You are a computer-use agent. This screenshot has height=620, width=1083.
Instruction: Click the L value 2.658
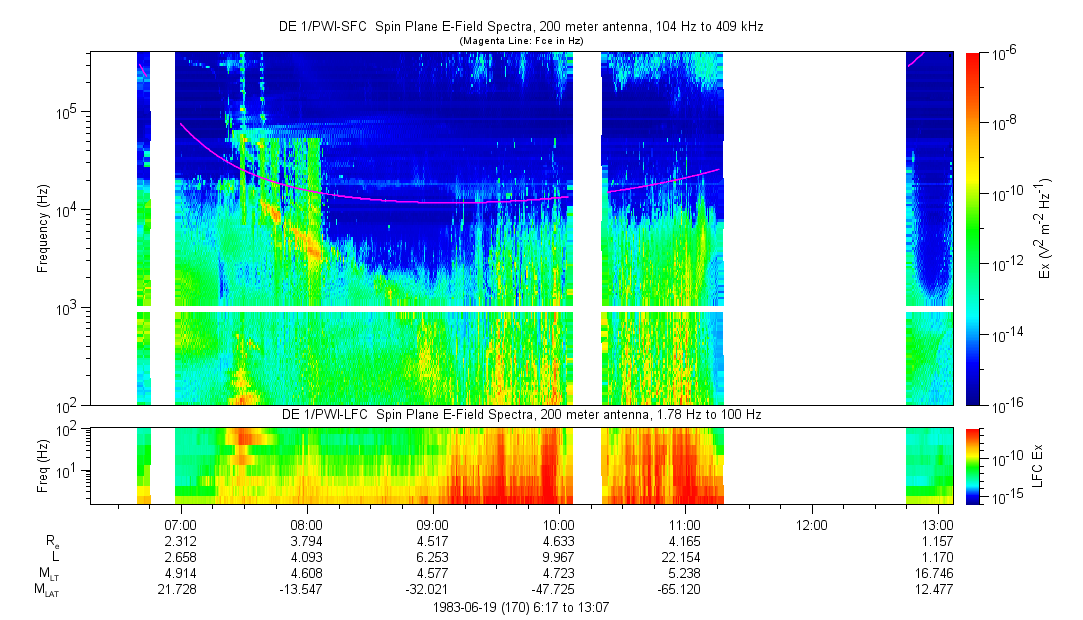click(180, 557)
